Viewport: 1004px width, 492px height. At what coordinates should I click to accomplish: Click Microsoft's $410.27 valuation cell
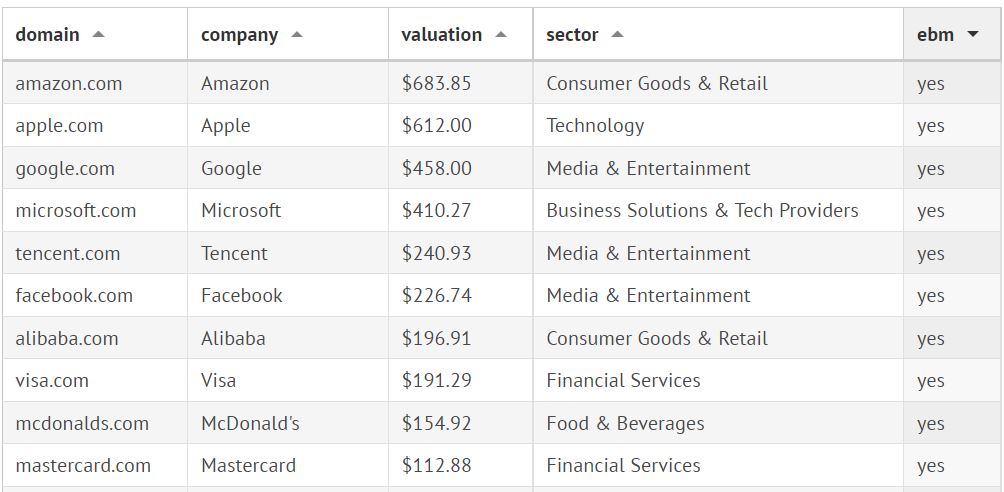[436, 211]
